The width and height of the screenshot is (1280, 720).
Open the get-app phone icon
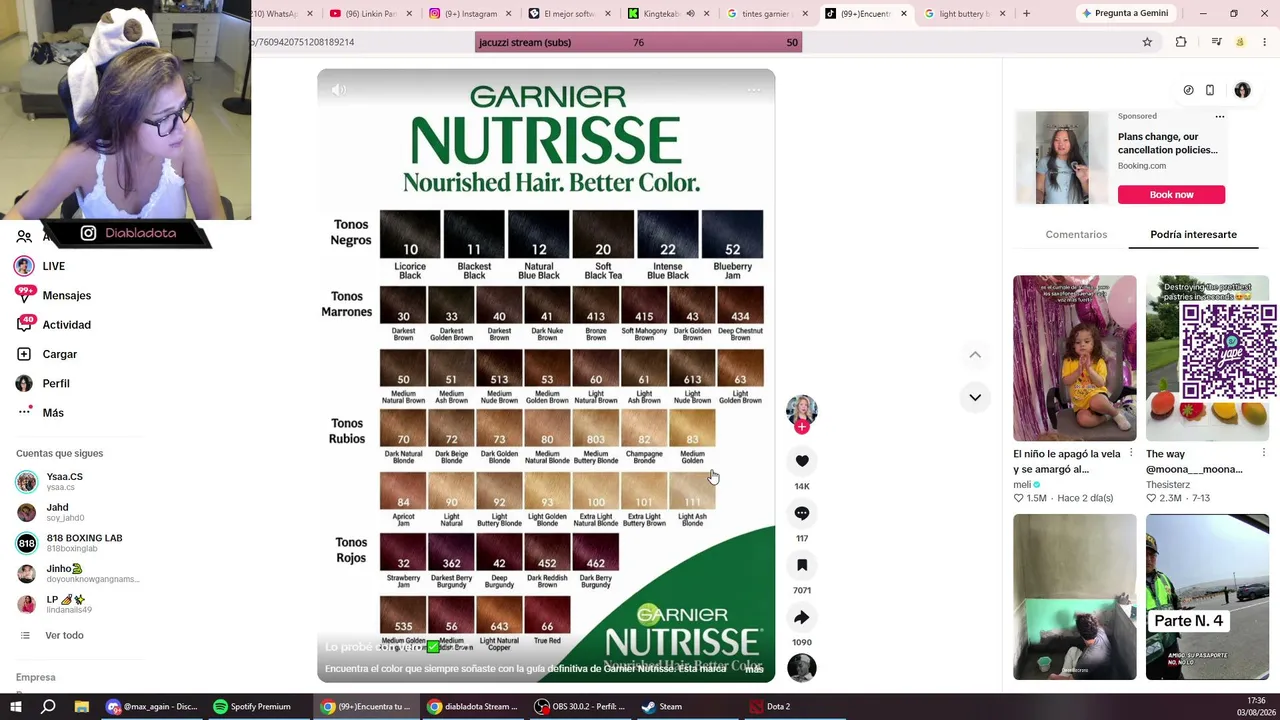[1210, 90]
